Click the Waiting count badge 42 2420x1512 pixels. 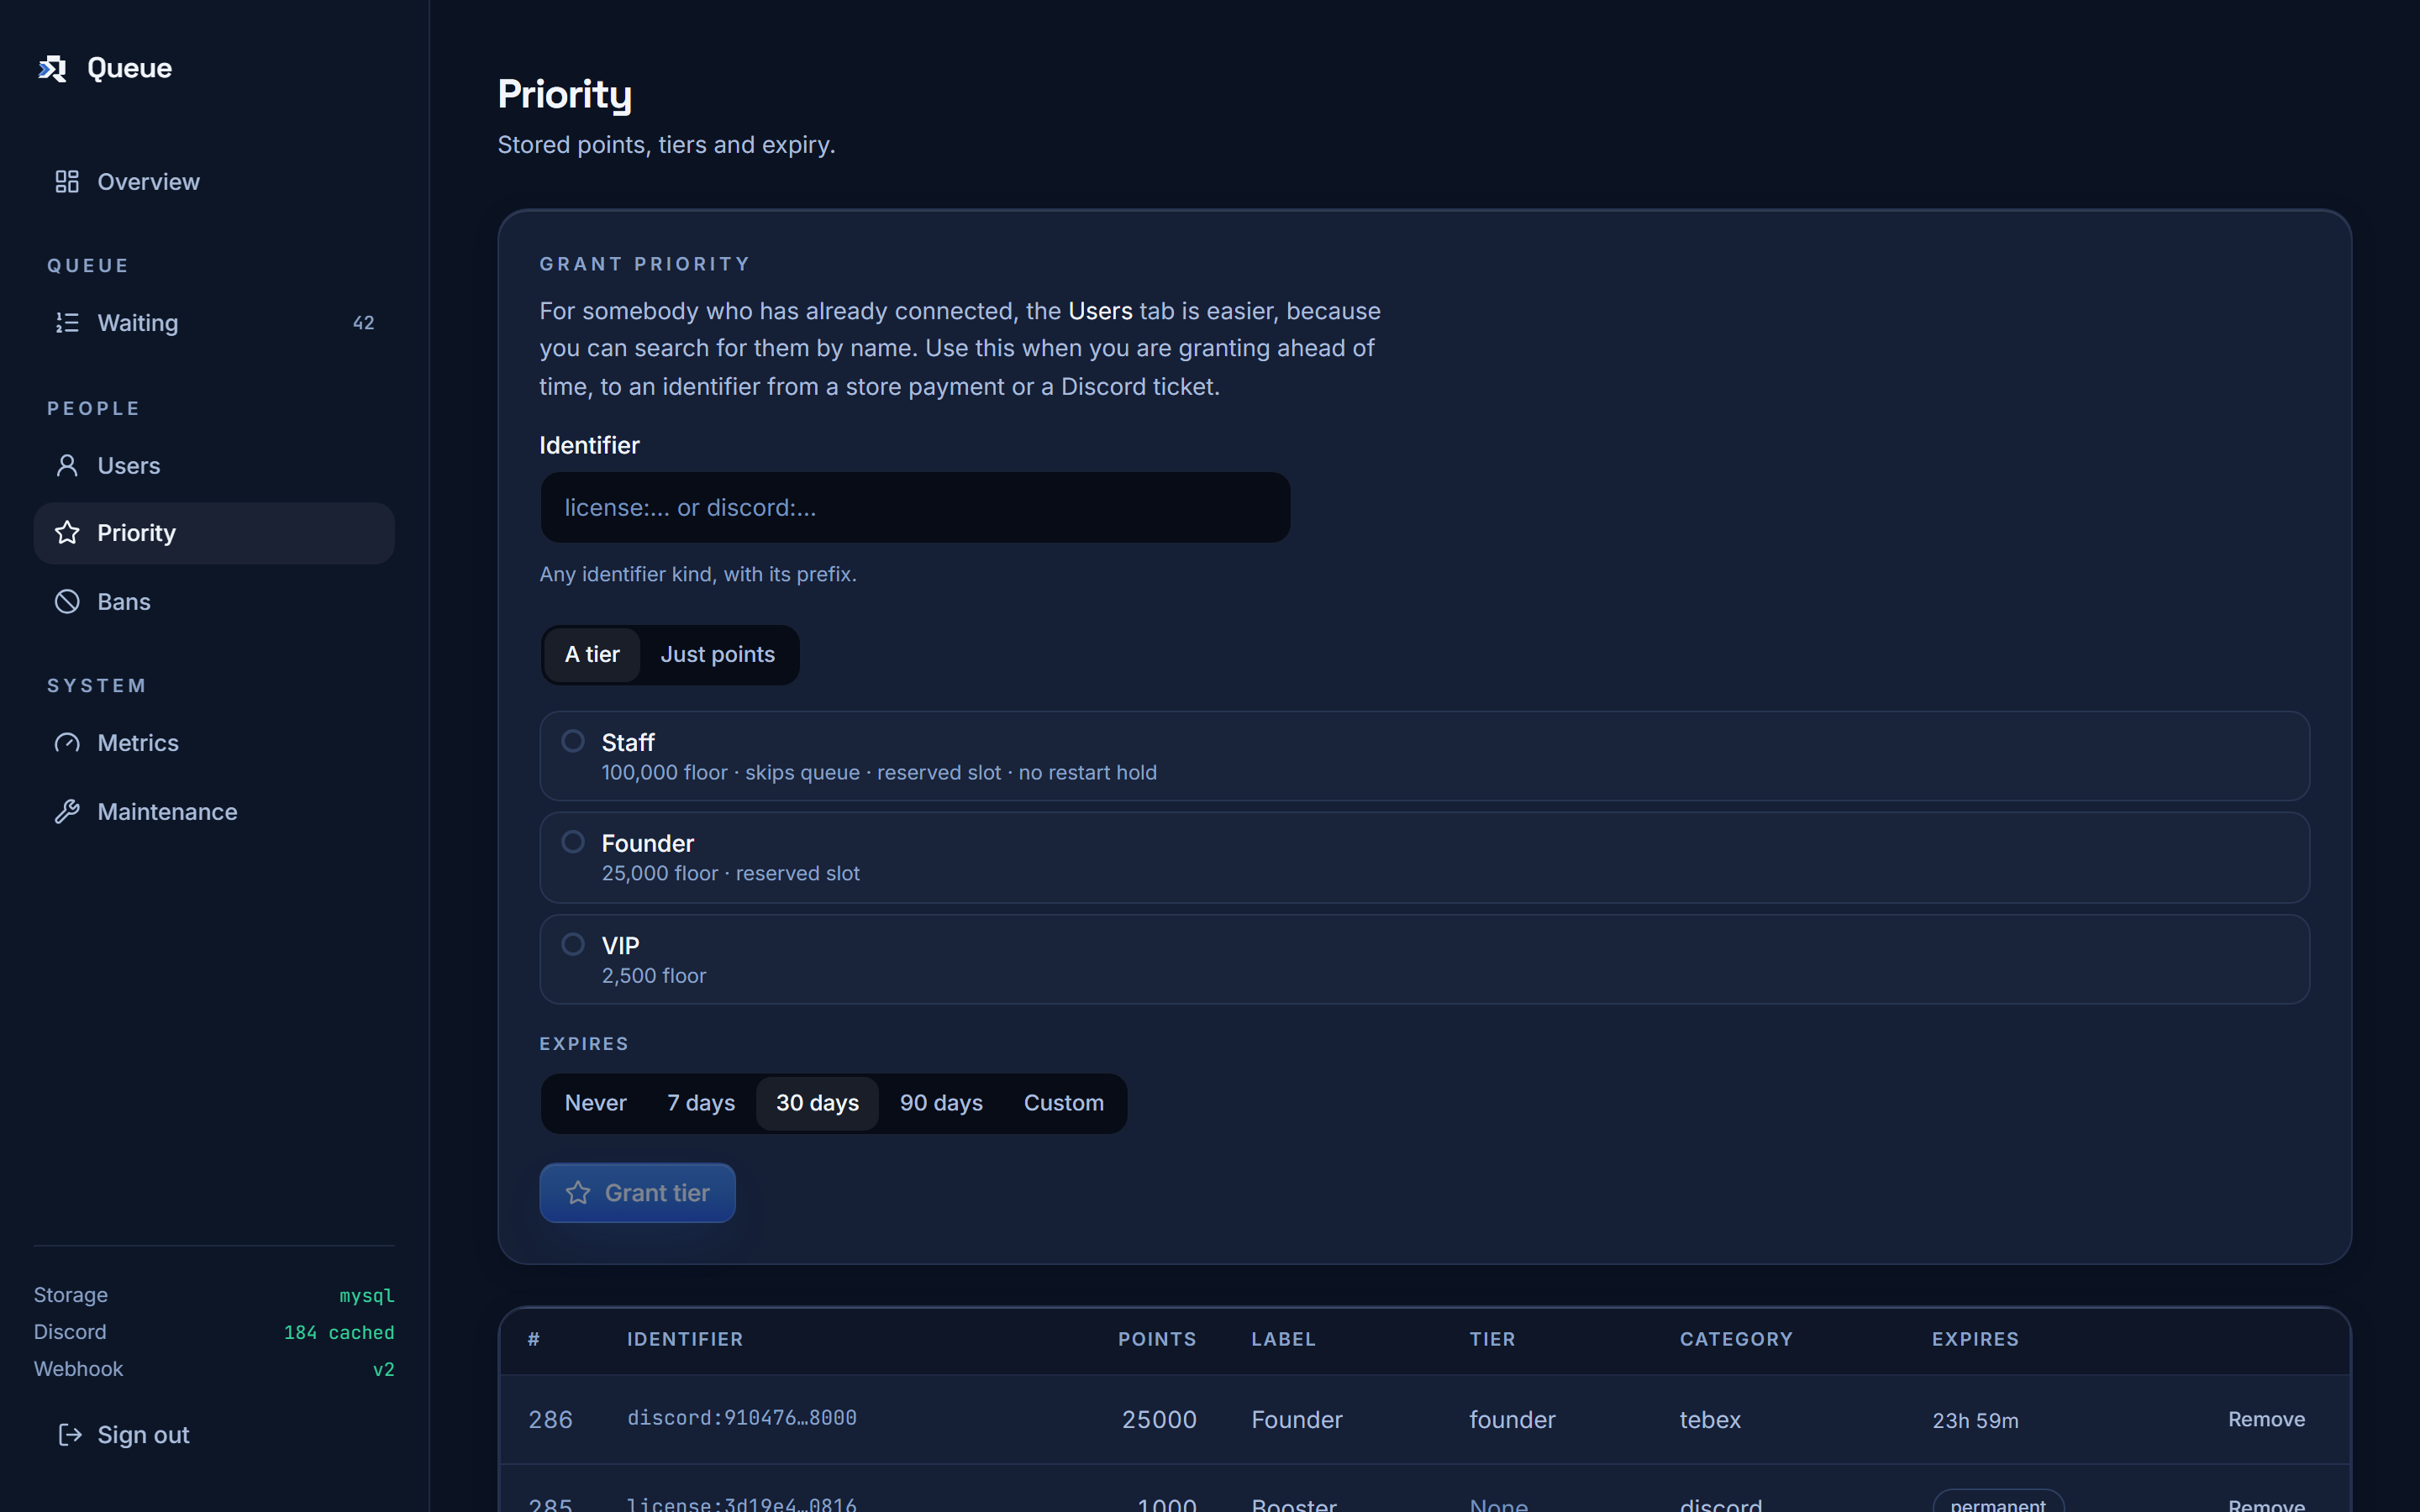(x=364, y=323)
